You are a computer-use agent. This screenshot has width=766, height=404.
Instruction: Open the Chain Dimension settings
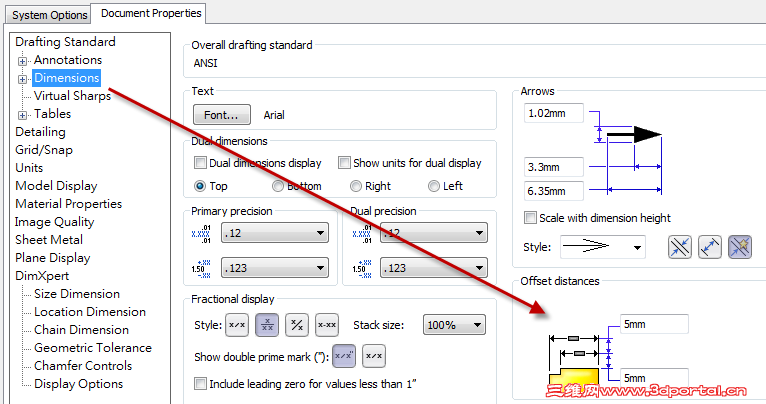(x=81, y=330)
